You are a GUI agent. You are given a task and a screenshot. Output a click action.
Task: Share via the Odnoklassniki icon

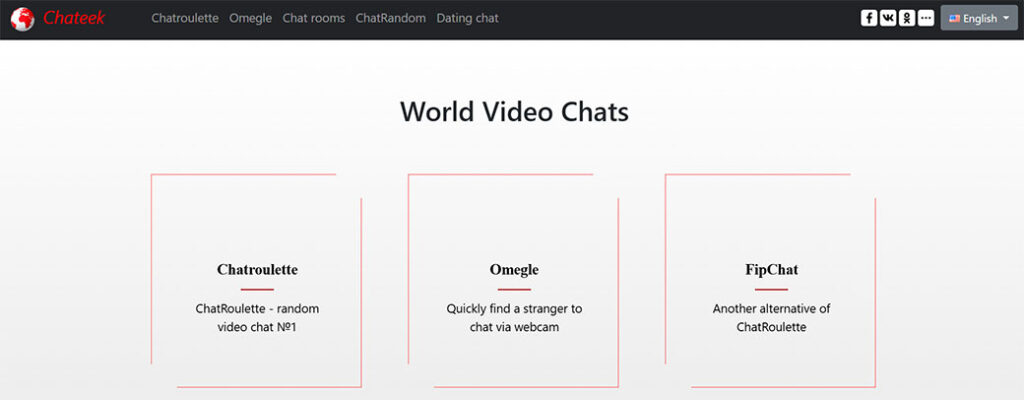(x=906, y=18)
